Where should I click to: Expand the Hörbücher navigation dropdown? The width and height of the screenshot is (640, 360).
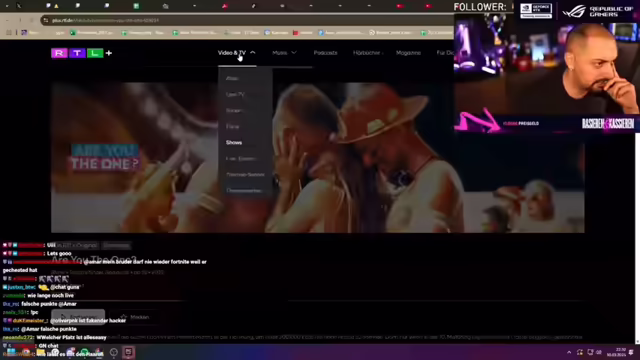click(368, 53)
